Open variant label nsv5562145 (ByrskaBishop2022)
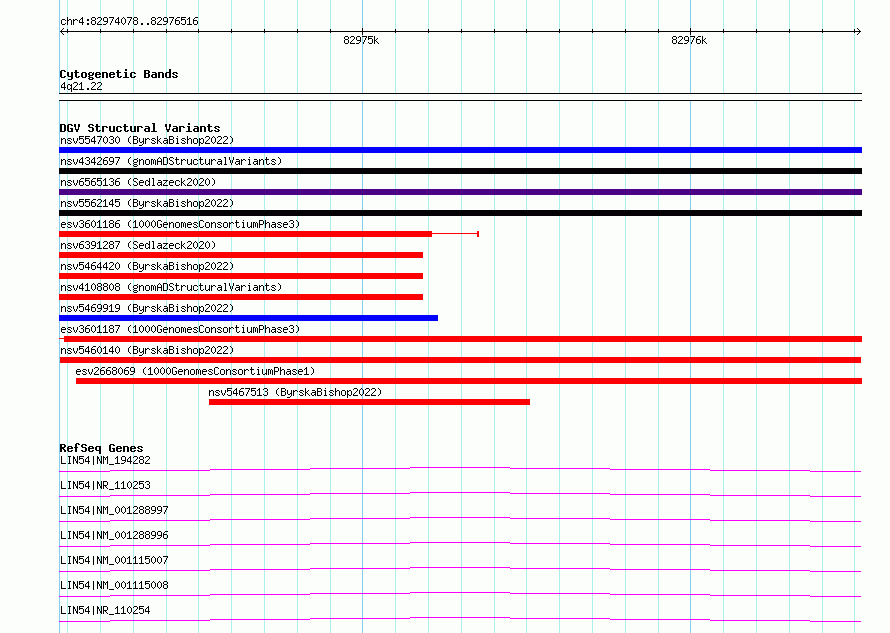The height and width of the screenshot is (633, 890). (147, 203)
